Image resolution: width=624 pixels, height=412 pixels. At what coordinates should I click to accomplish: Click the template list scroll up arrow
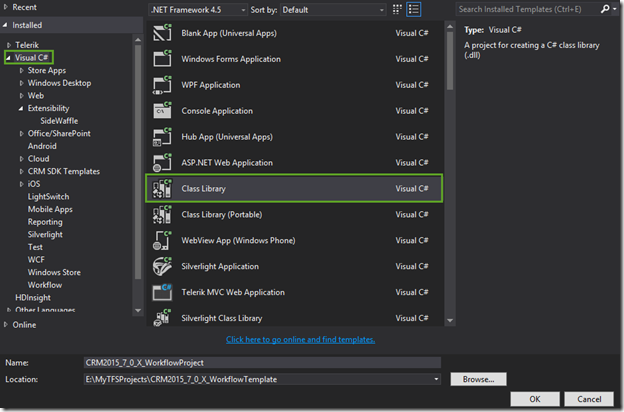[x=450, y=27]
